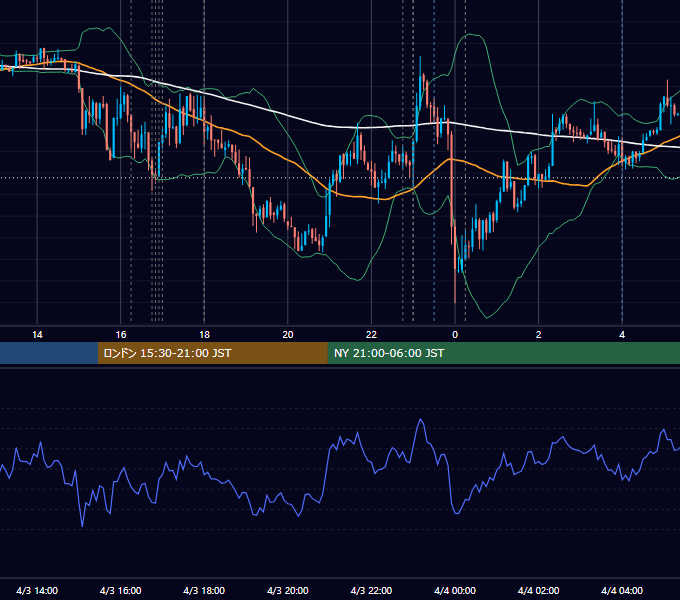Click the 4/4 00:00 time label

pos(455,590)
